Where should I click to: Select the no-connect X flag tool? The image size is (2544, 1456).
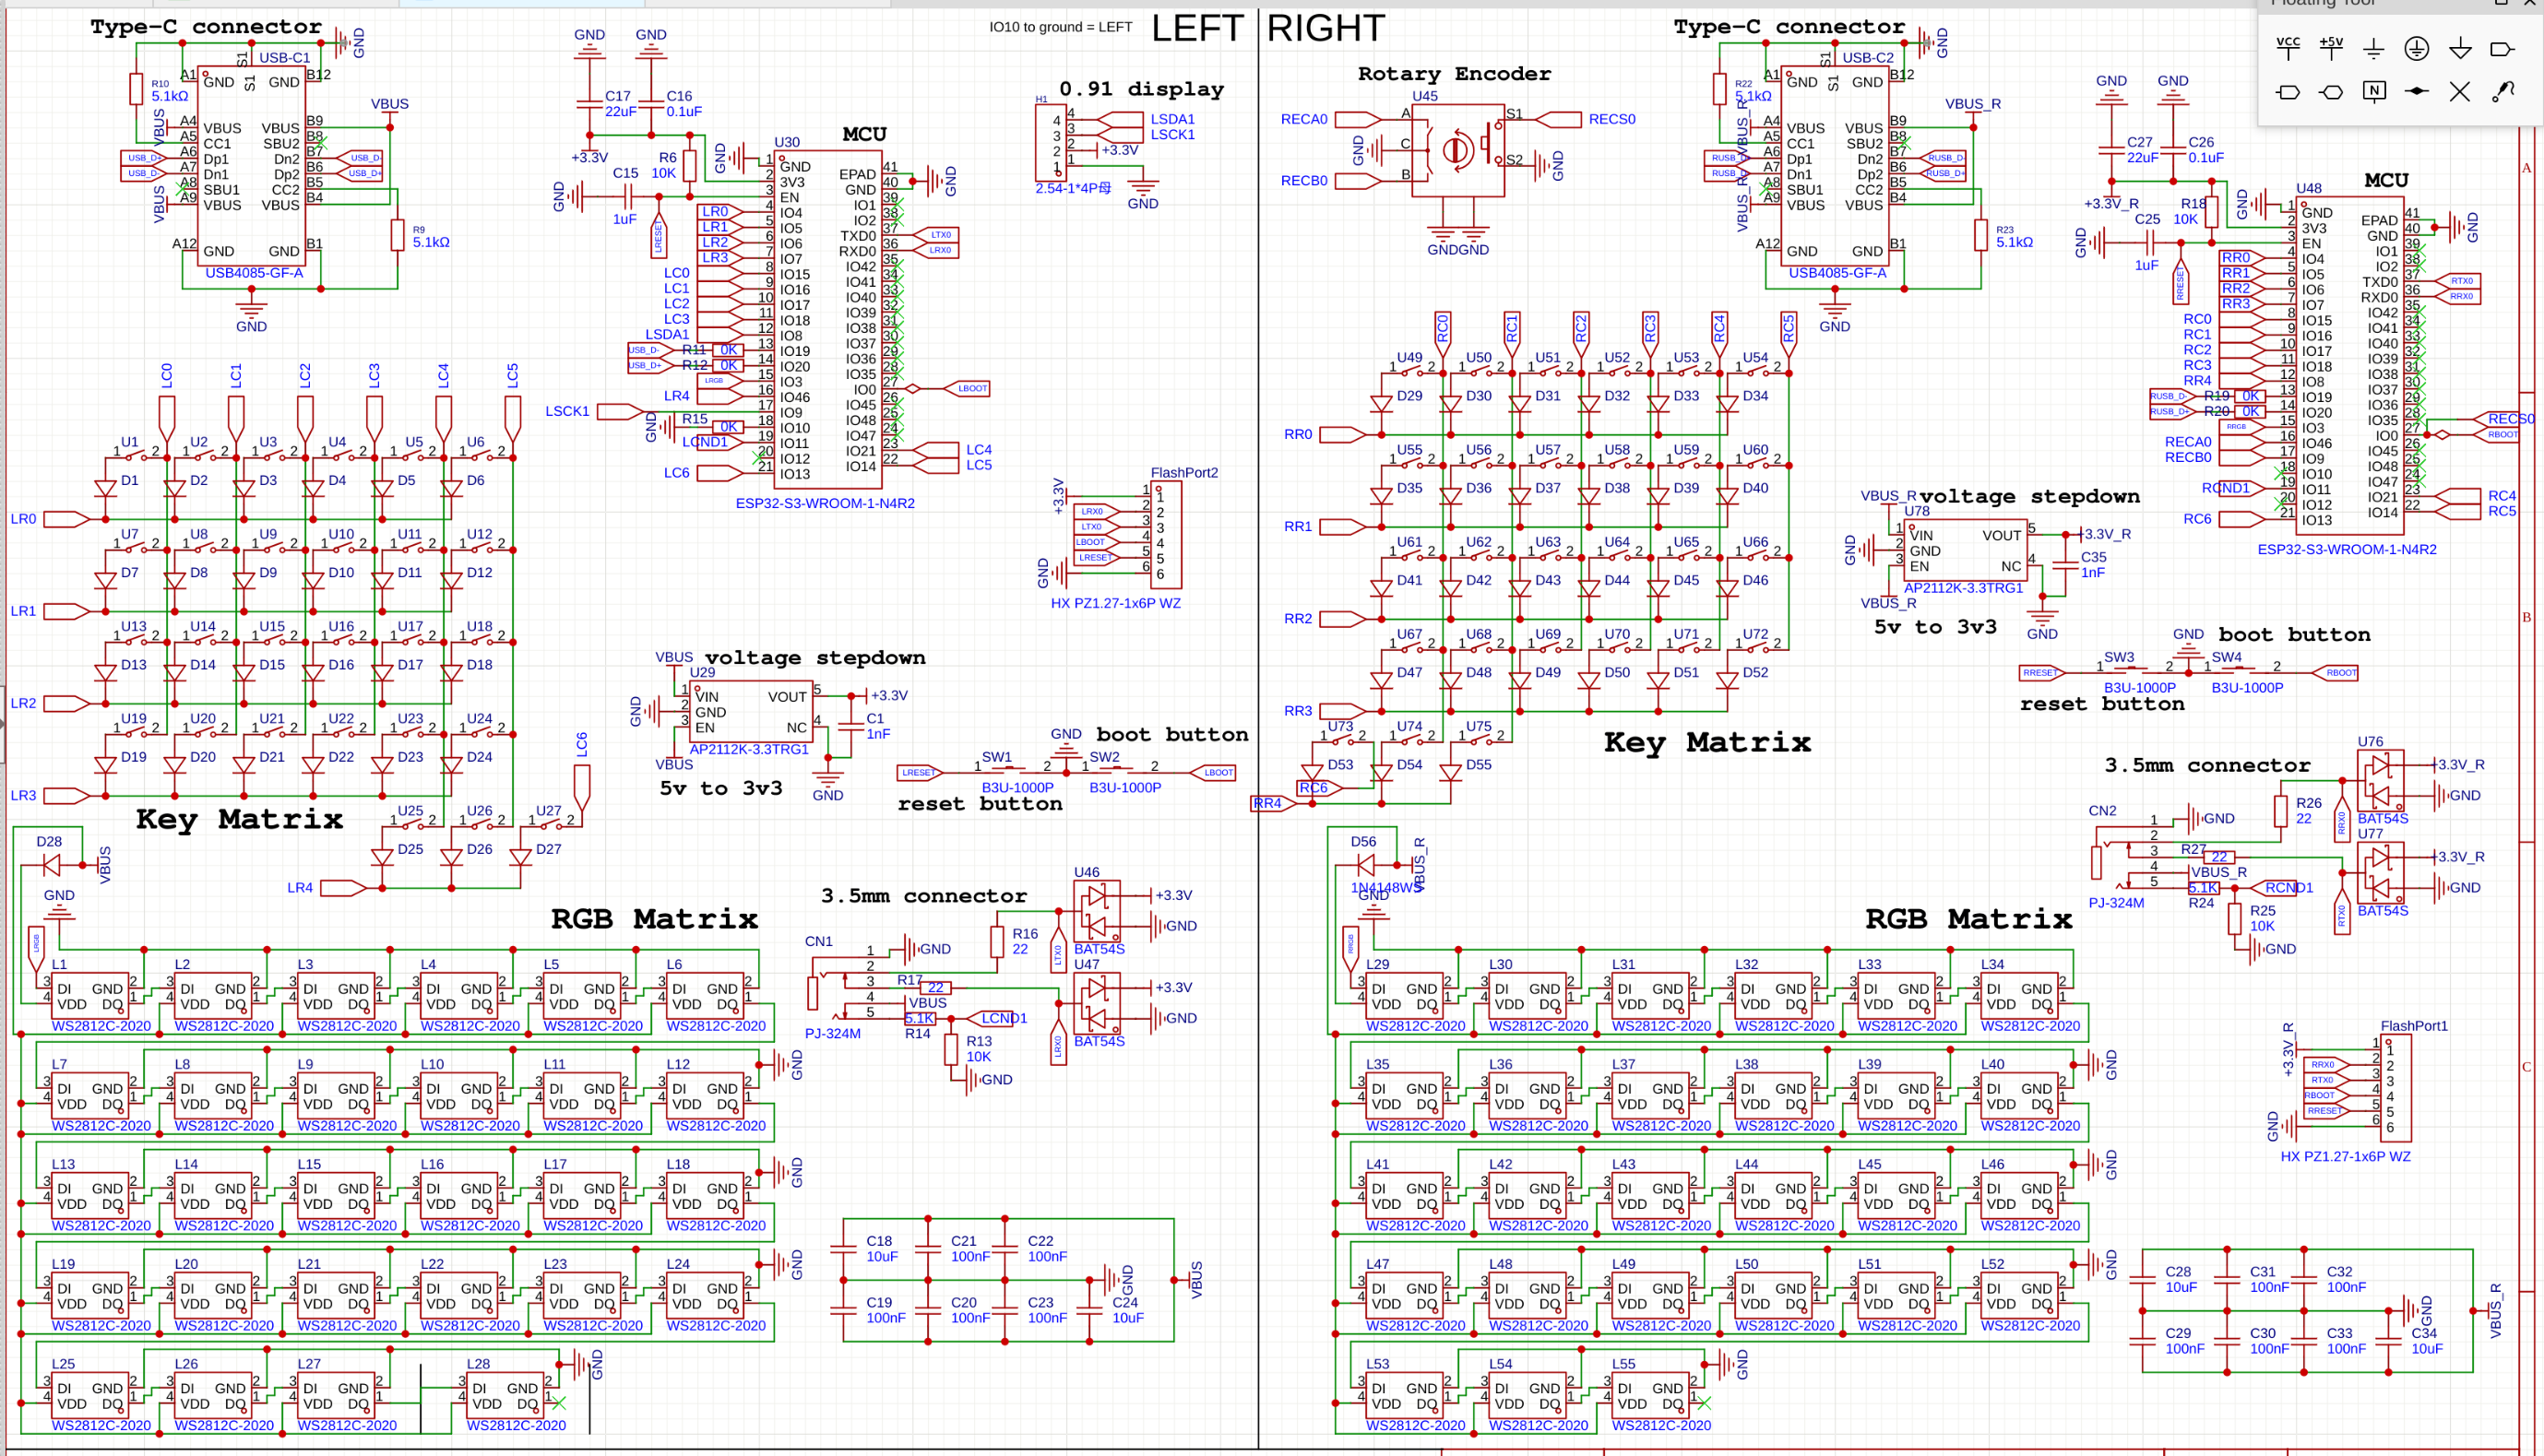pyautogui.click(x=2460, y=92)
